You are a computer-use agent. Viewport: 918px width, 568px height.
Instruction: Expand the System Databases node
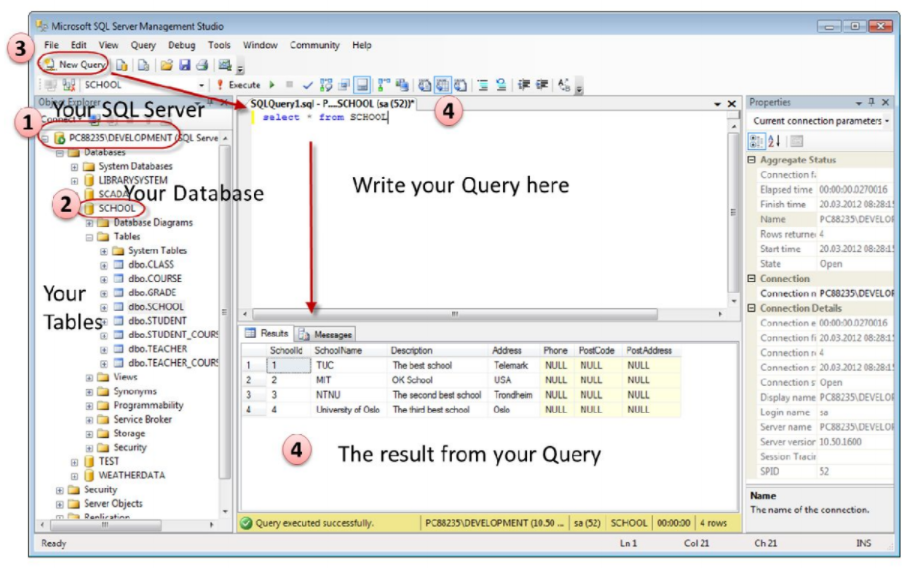click(74, 167)
